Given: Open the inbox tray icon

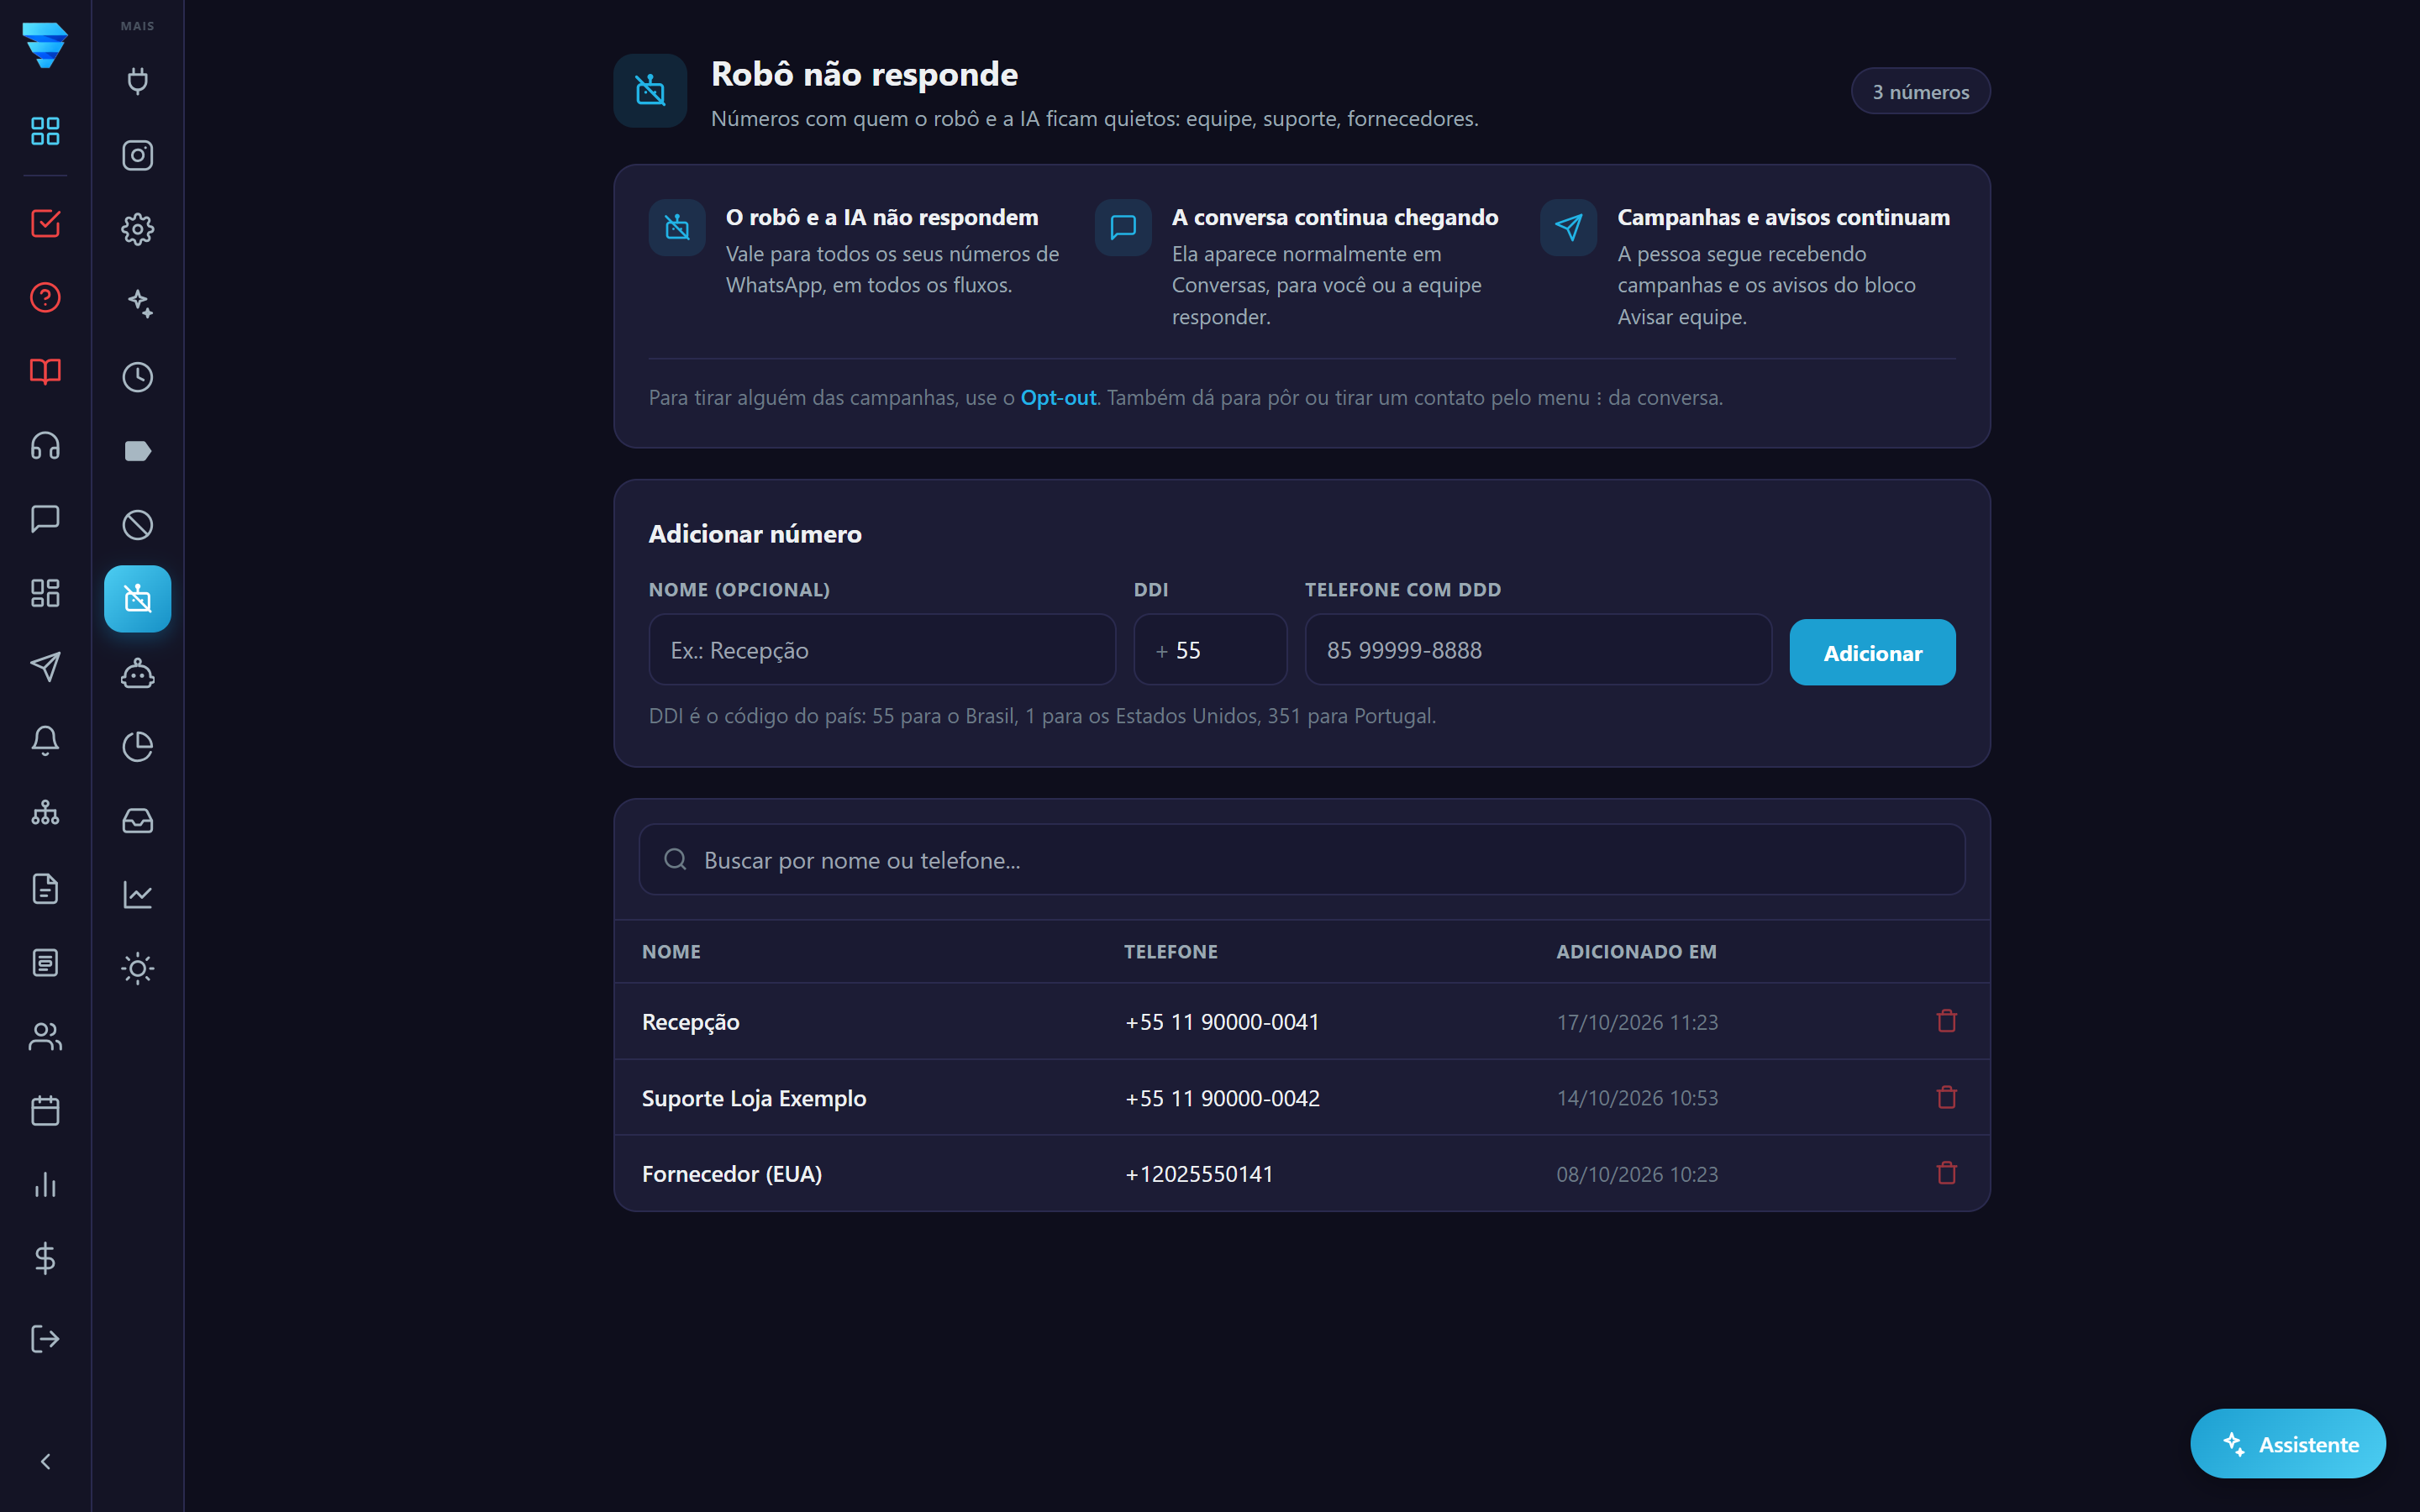Looking at the screenshot, I should click(x=138, y=821).
